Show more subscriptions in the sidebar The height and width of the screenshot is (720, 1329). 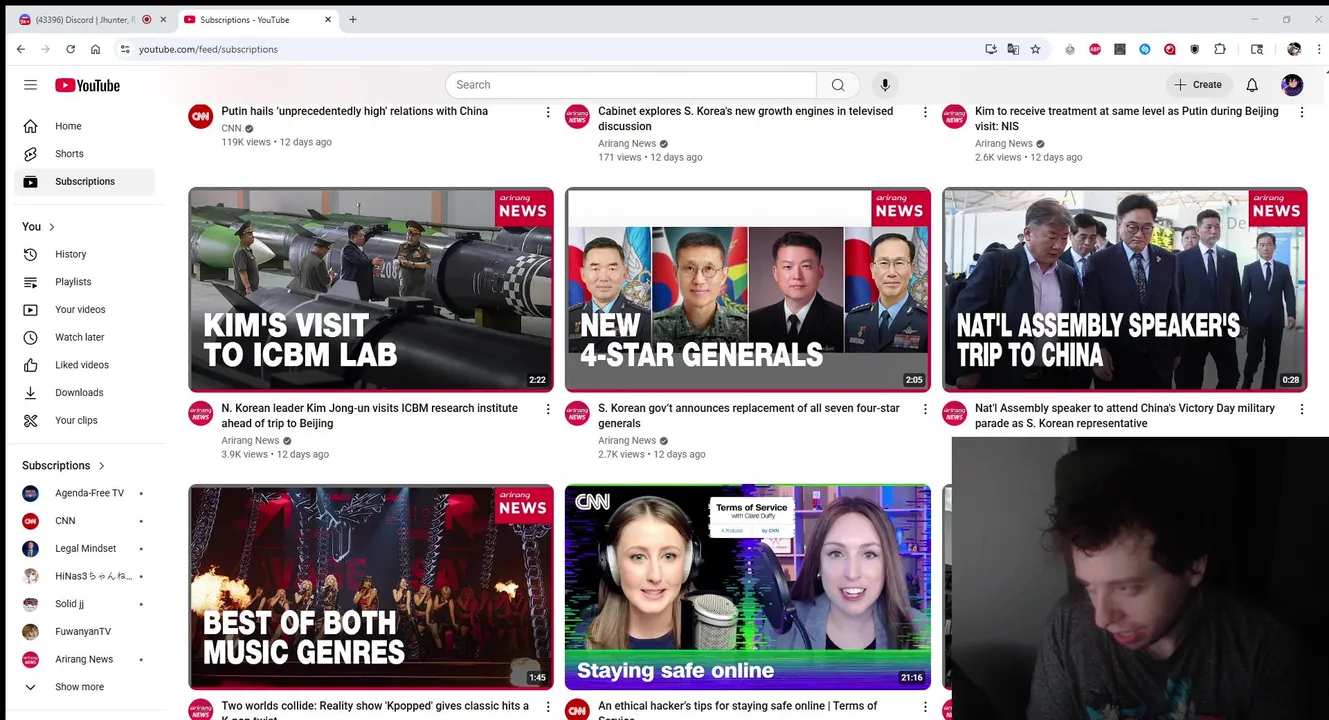tap(86, 687)
